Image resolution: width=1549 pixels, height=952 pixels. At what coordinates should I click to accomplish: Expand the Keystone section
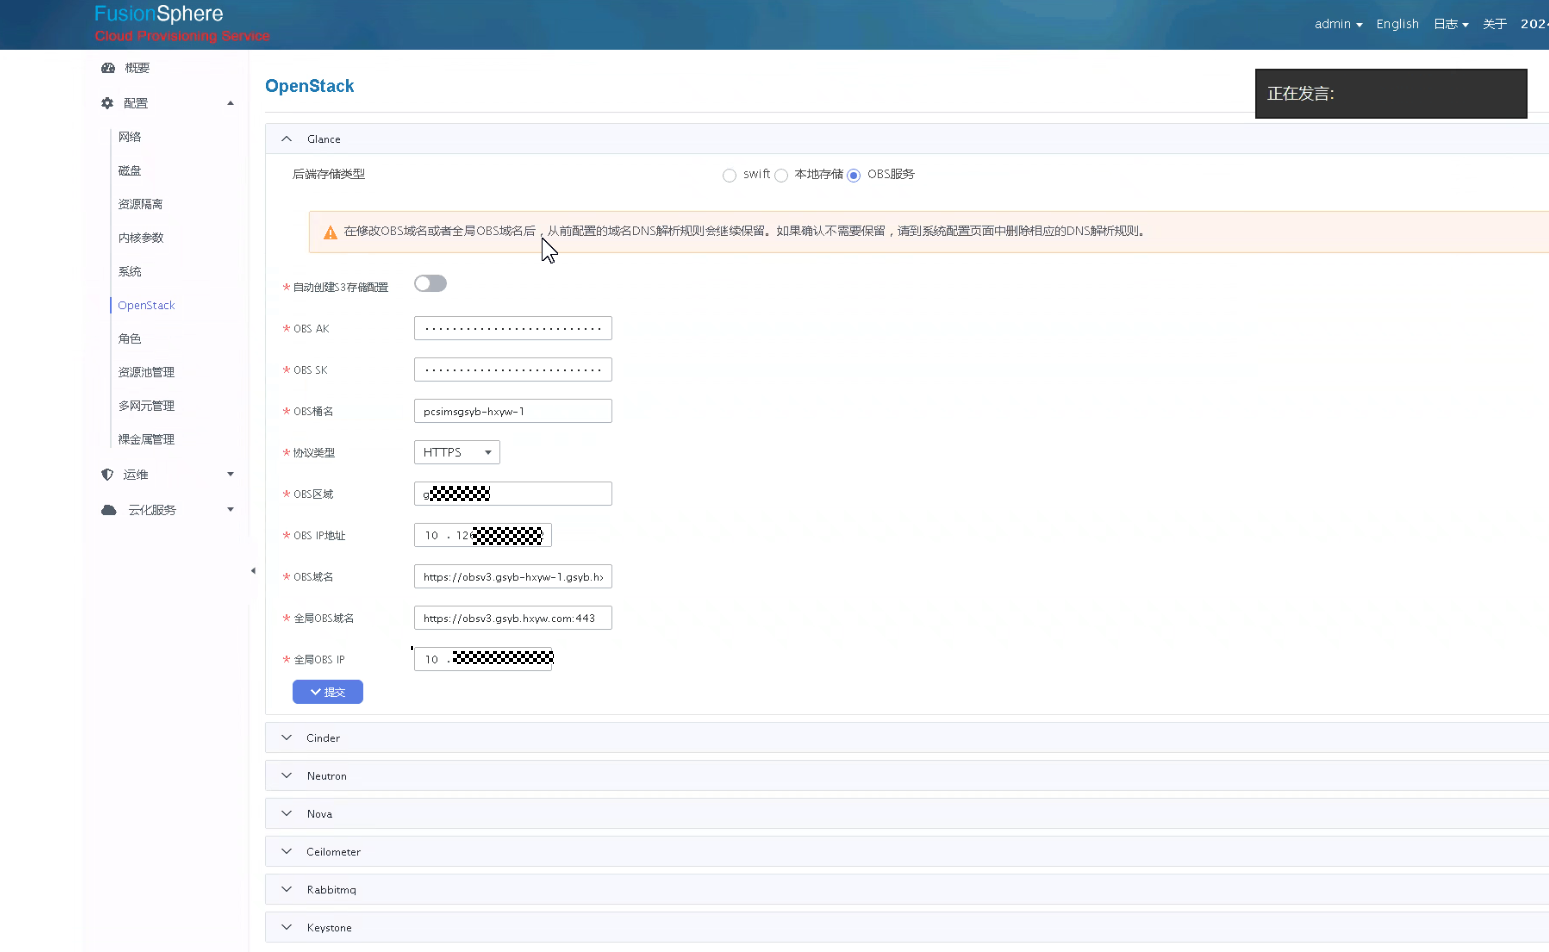(906, 928)
